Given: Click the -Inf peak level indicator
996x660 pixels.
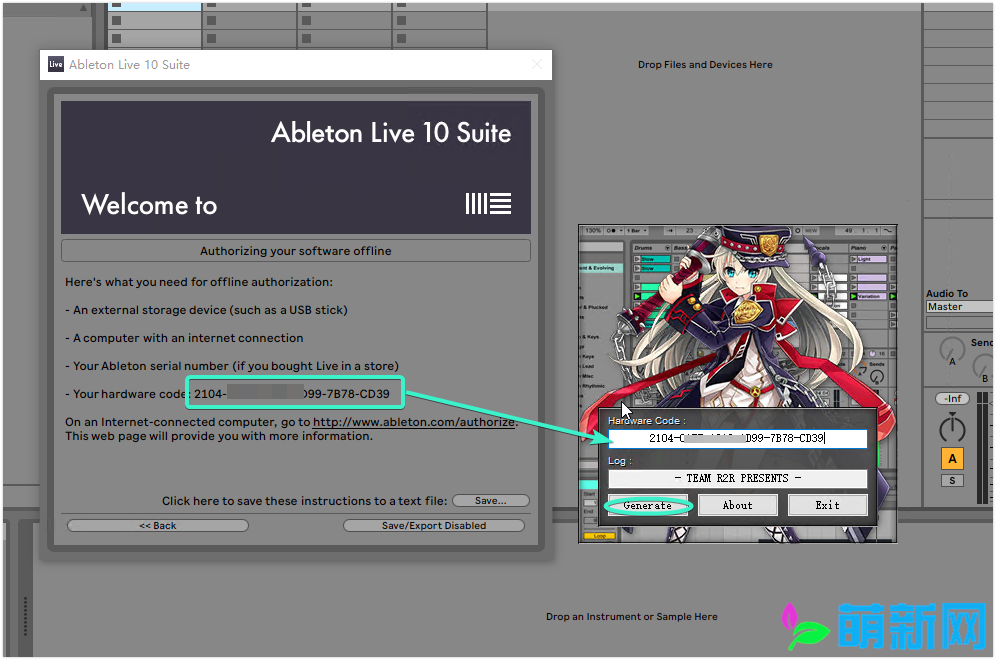Looking at the screenshot, I should tap(953, 398).
